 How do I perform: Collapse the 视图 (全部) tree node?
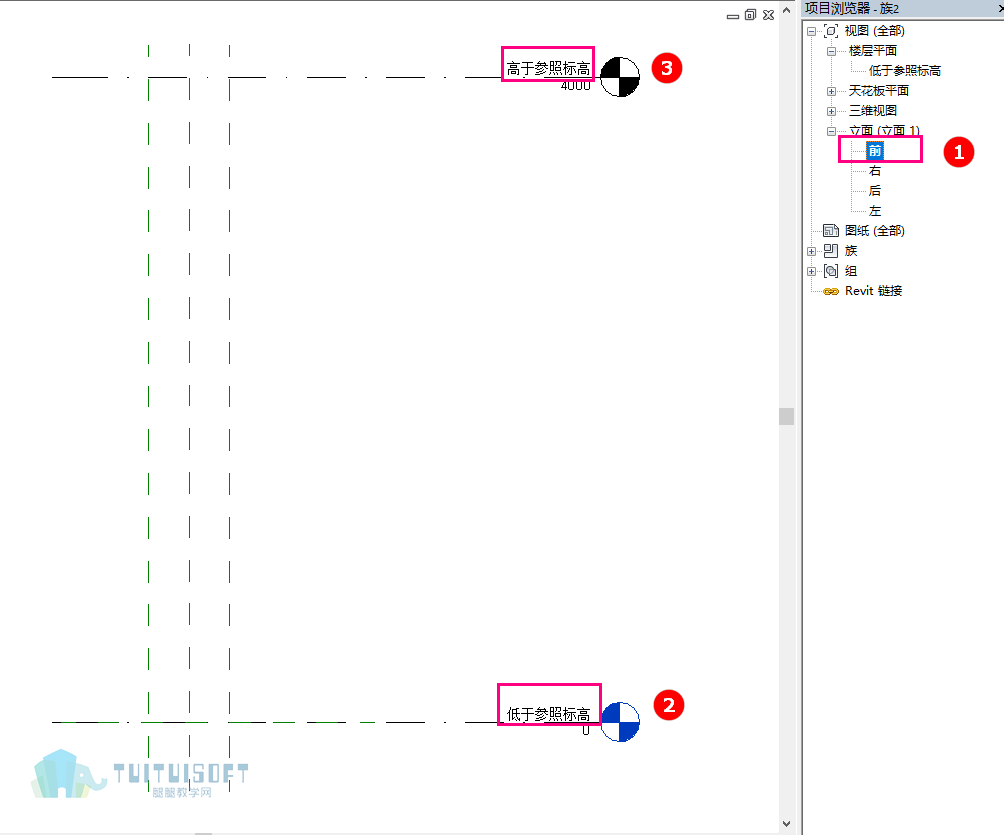click(x=811, y=31)
